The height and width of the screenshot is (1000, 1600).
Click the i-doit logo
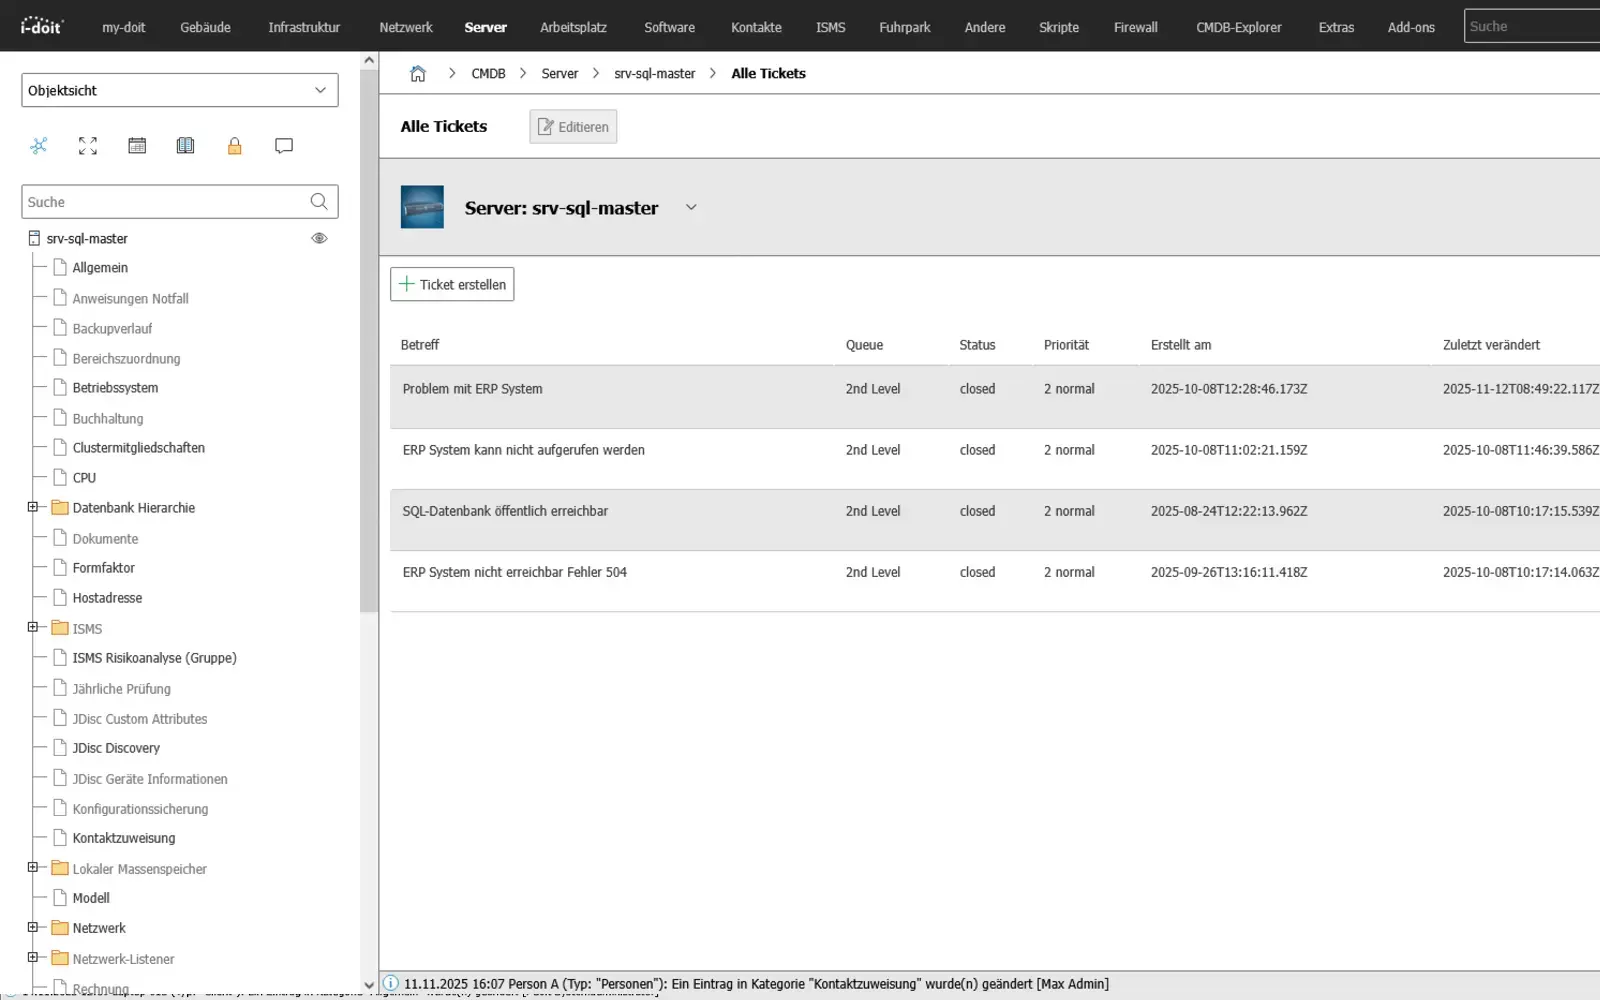tap(41, 26)
